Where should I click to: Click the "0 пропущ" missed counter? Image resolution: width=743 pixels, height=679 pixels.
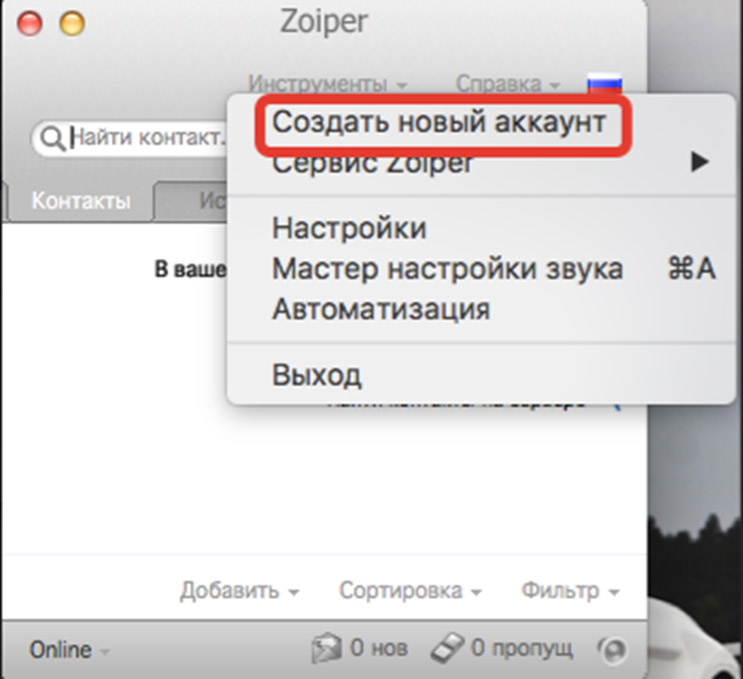tap(522, 649)
